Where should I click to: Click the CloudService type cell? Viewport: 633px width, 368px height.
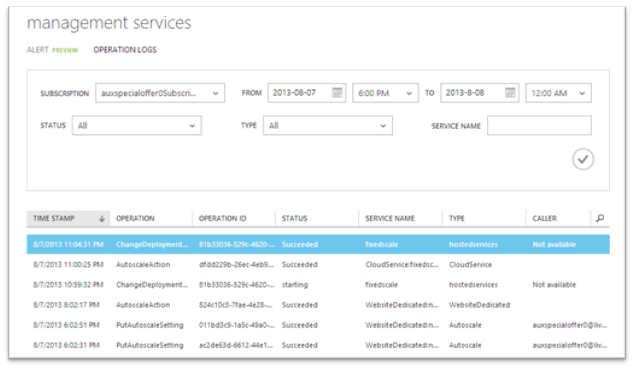click(x=470, y=265)
